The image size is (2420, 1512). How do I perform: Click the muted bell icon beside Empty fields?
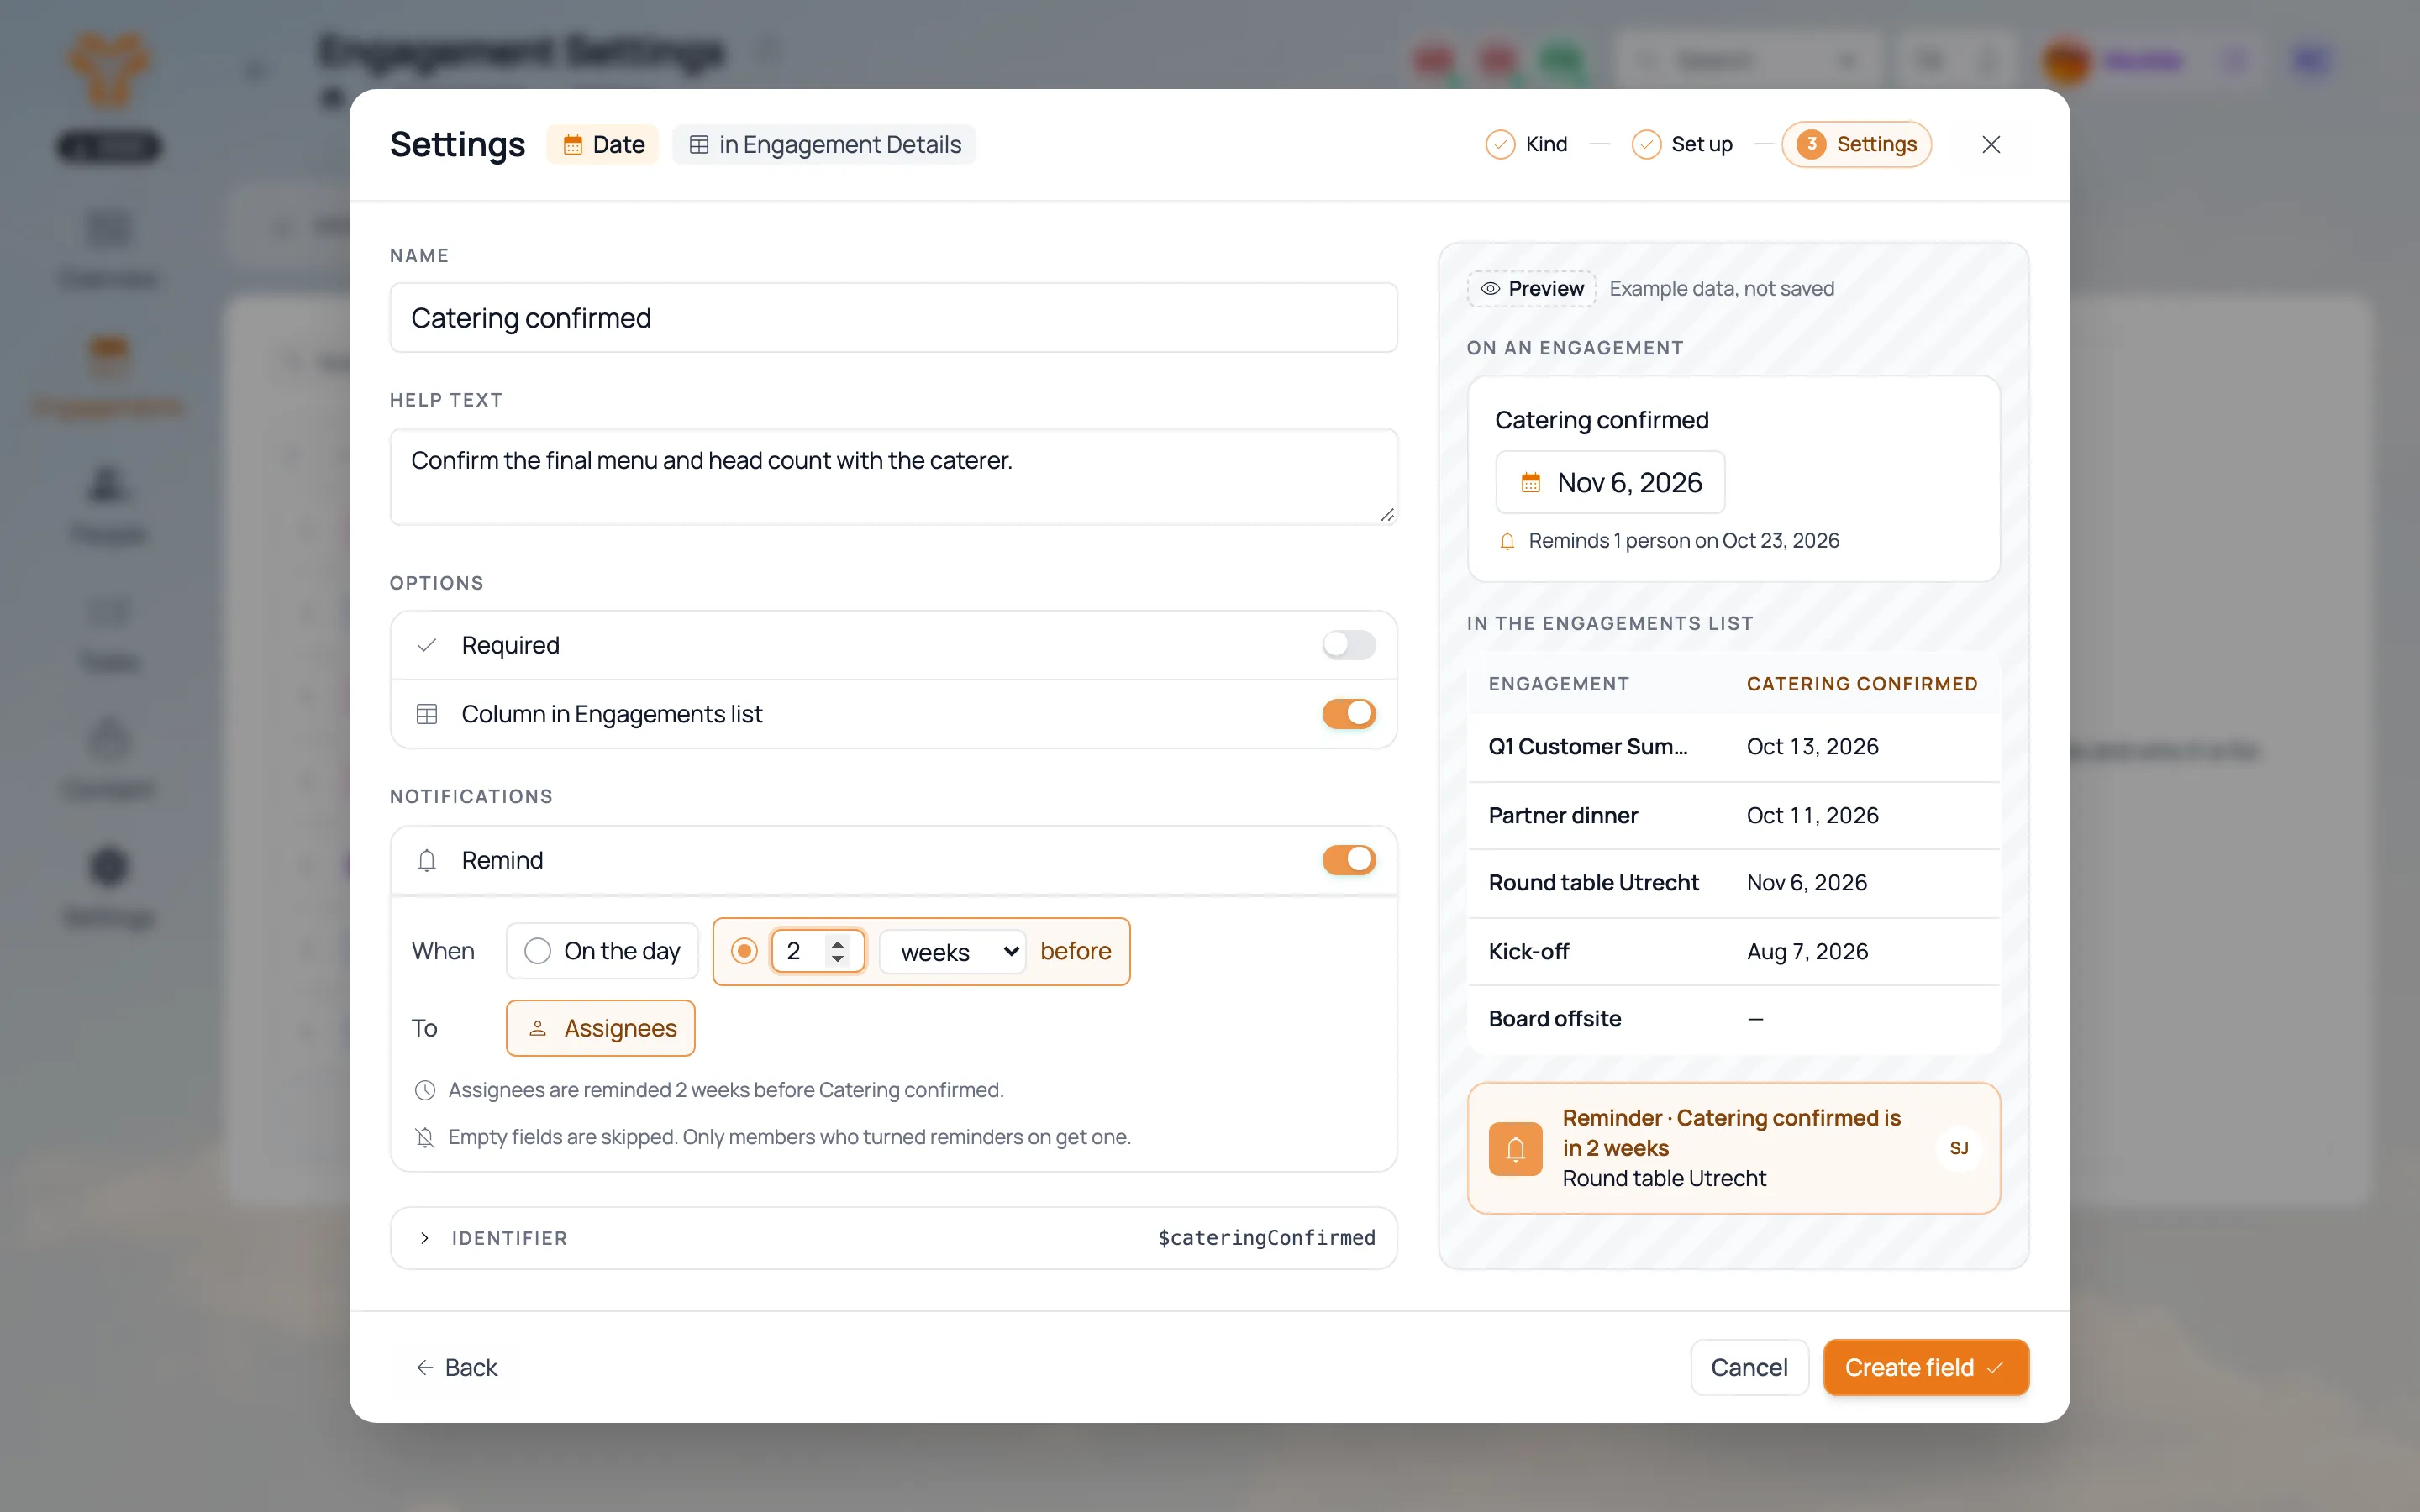[x=425, y=1137]
